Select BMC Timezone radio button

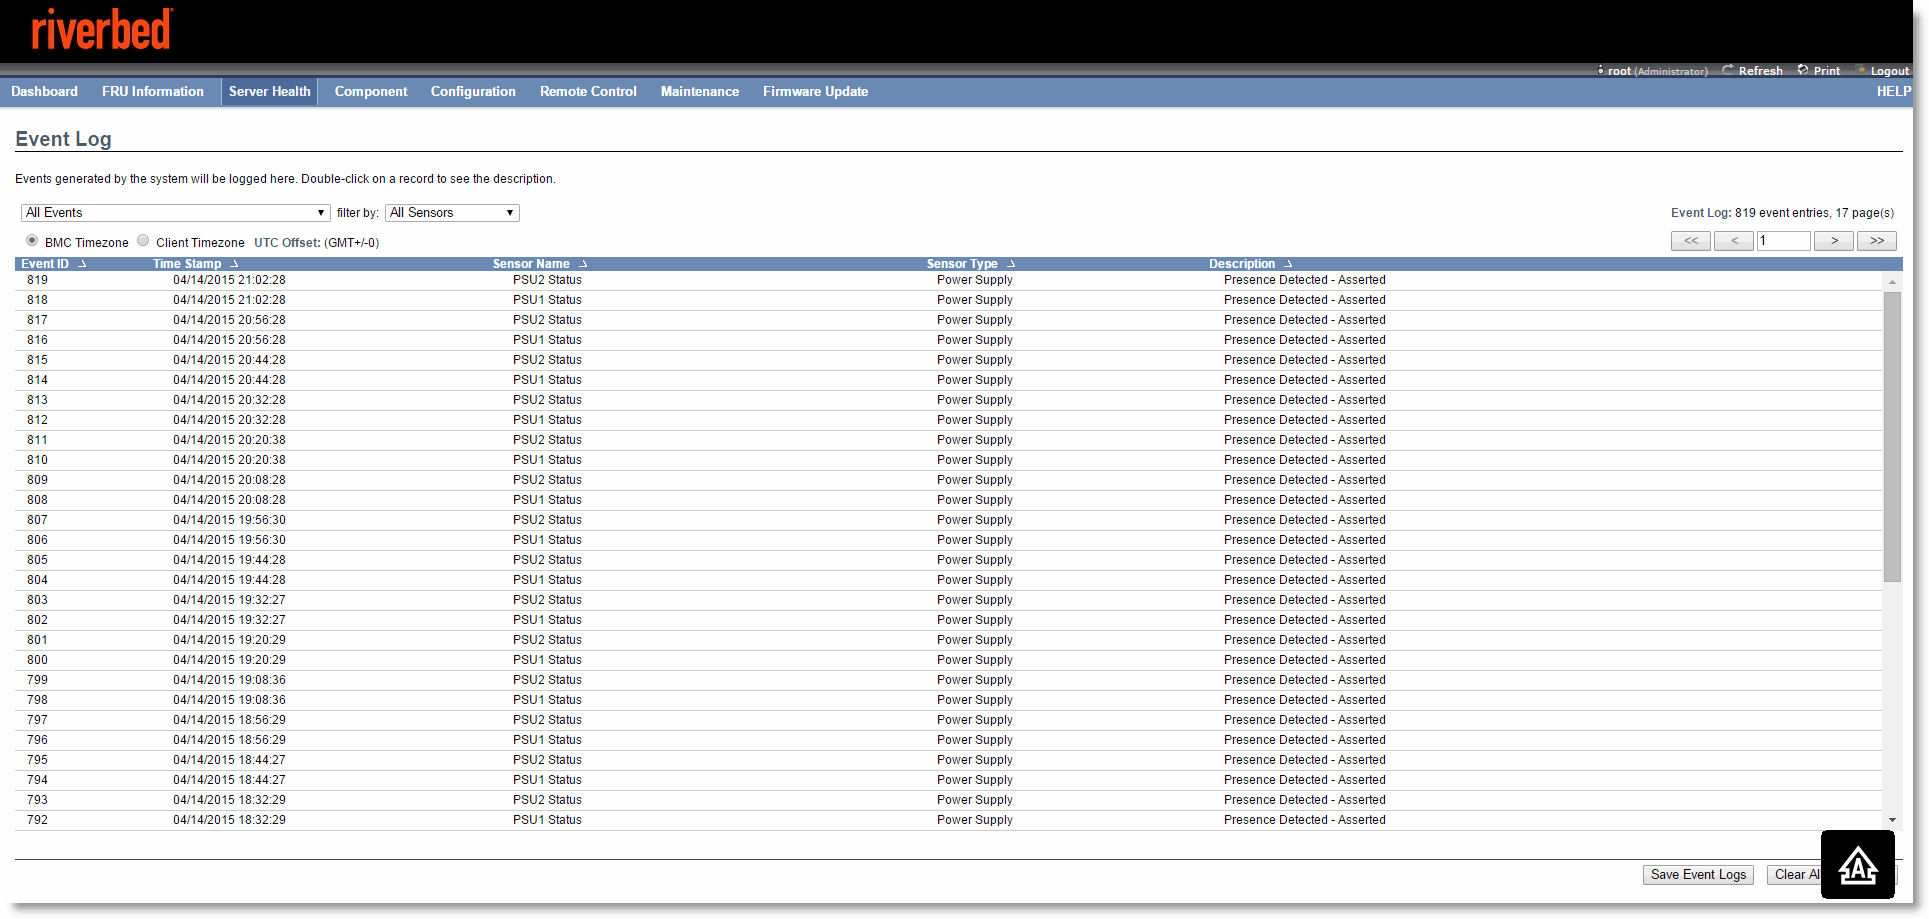pos(32,241)
